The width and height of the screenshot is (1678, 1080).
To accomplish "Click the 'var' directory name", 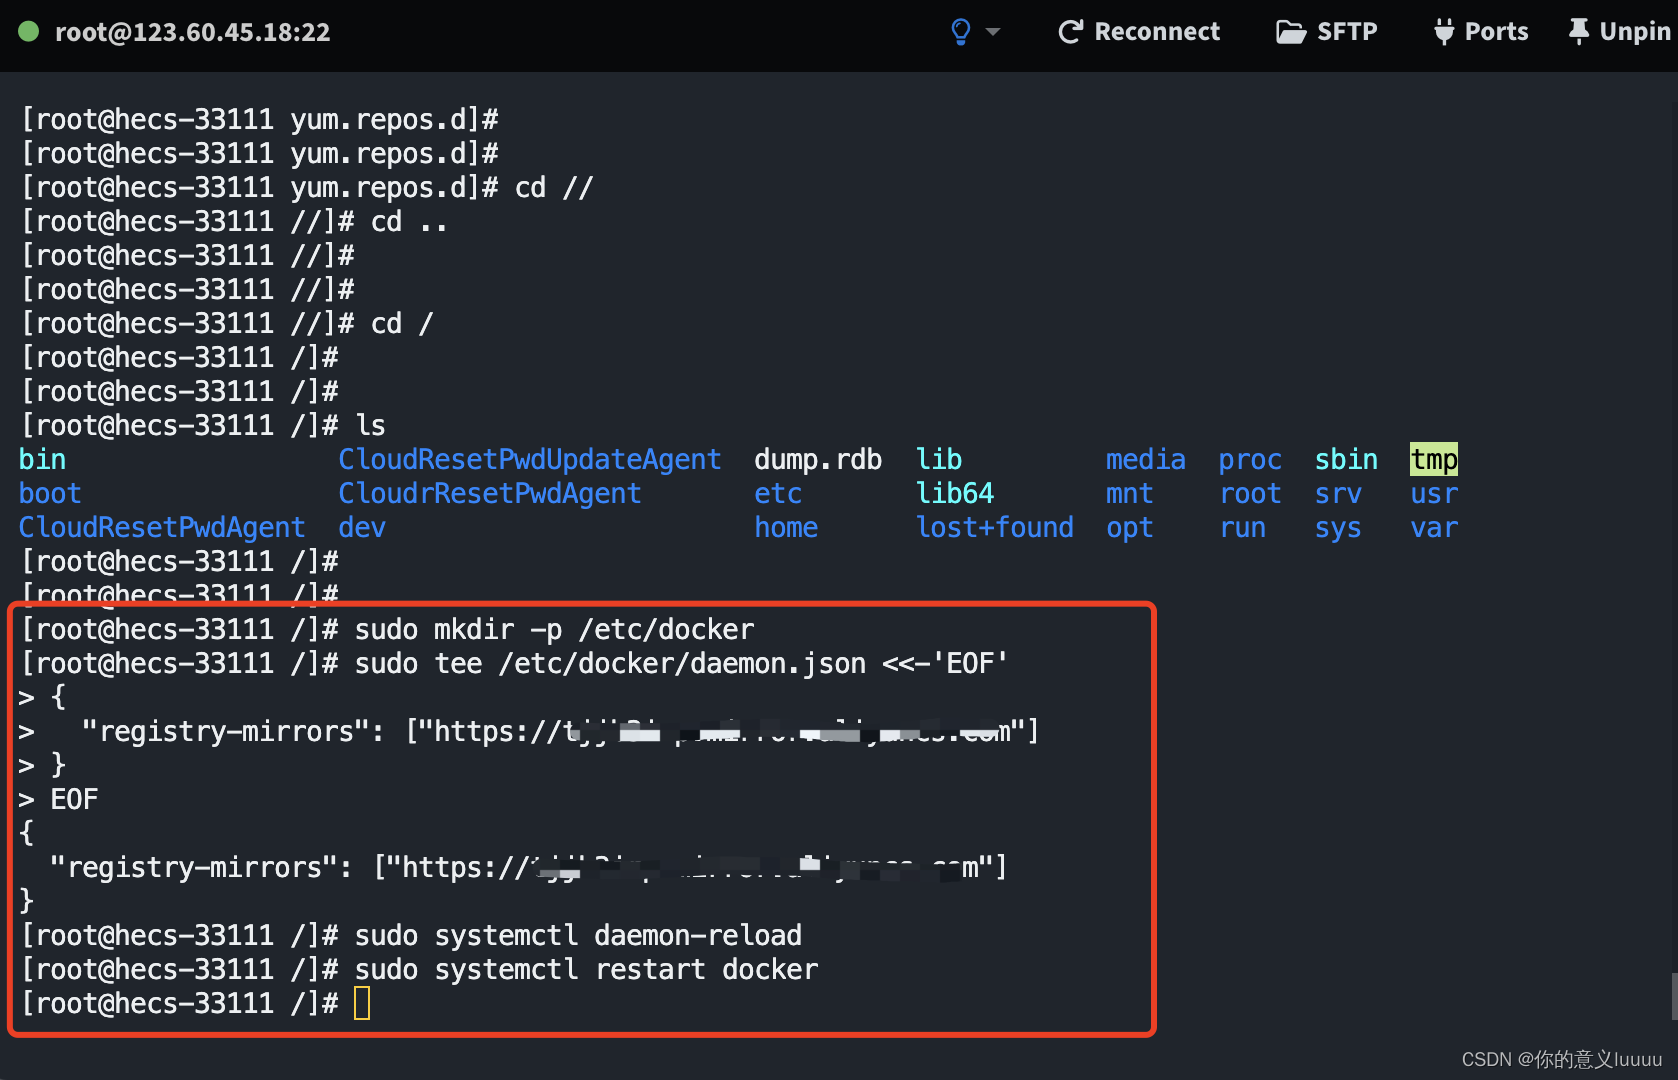I will pyautogui.click(x=1434, y=527).
